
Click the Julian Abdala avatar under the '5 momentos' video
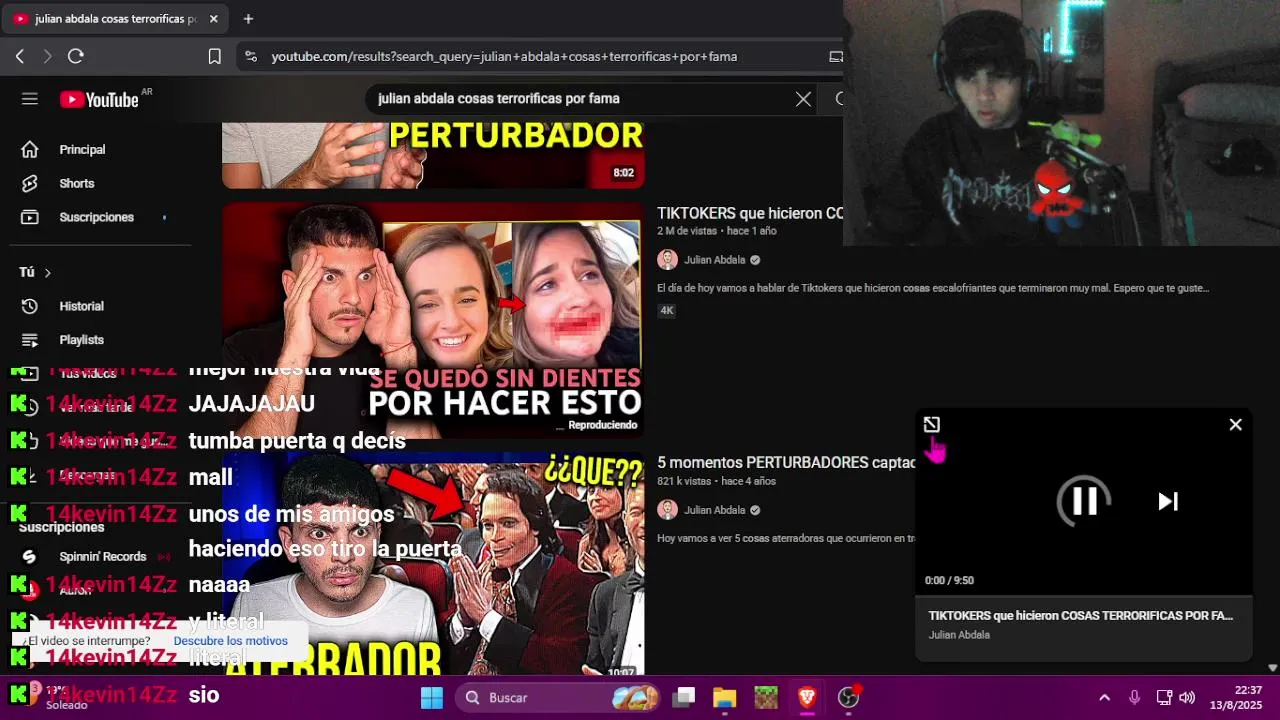click(667, 510)
